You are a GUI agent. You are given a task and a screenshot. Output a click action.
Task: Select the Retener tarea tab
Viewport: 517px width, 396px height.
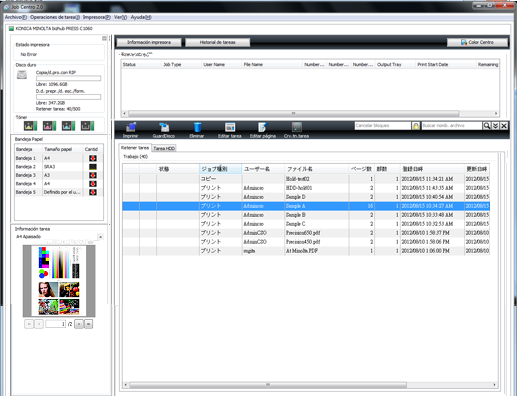pyautogui.click(x=135, y=148)
